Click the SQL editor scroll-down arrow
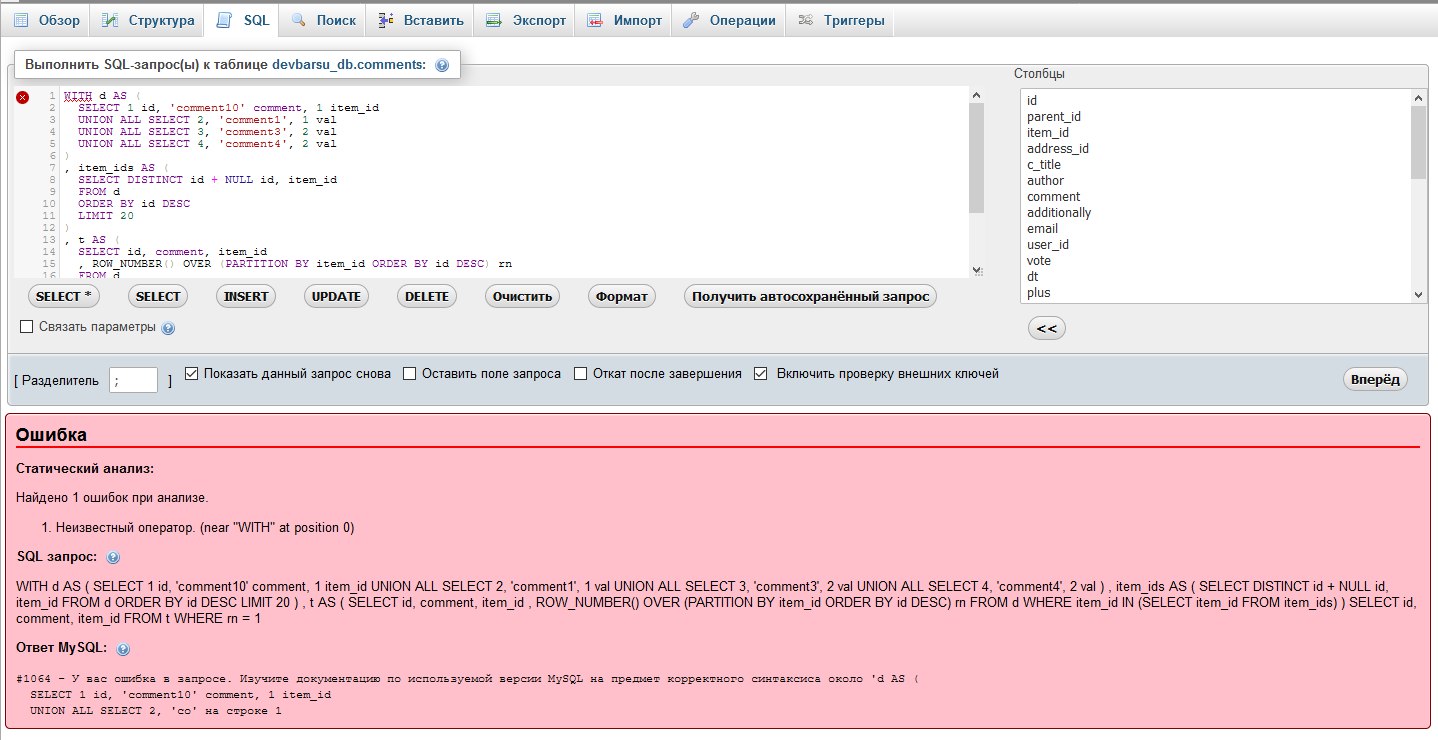The height and width of the screenshot is (740, 1438). click(x=976, y=271)
